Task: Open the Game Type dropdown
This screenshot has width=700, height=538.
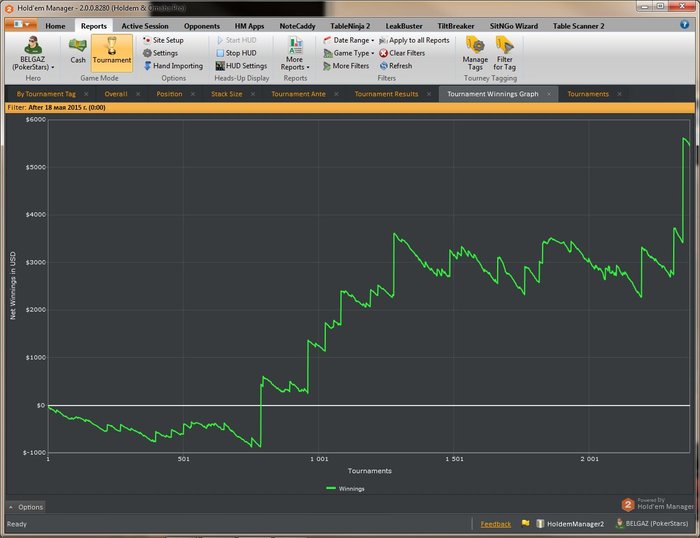Action: click(x=349, y=53)
